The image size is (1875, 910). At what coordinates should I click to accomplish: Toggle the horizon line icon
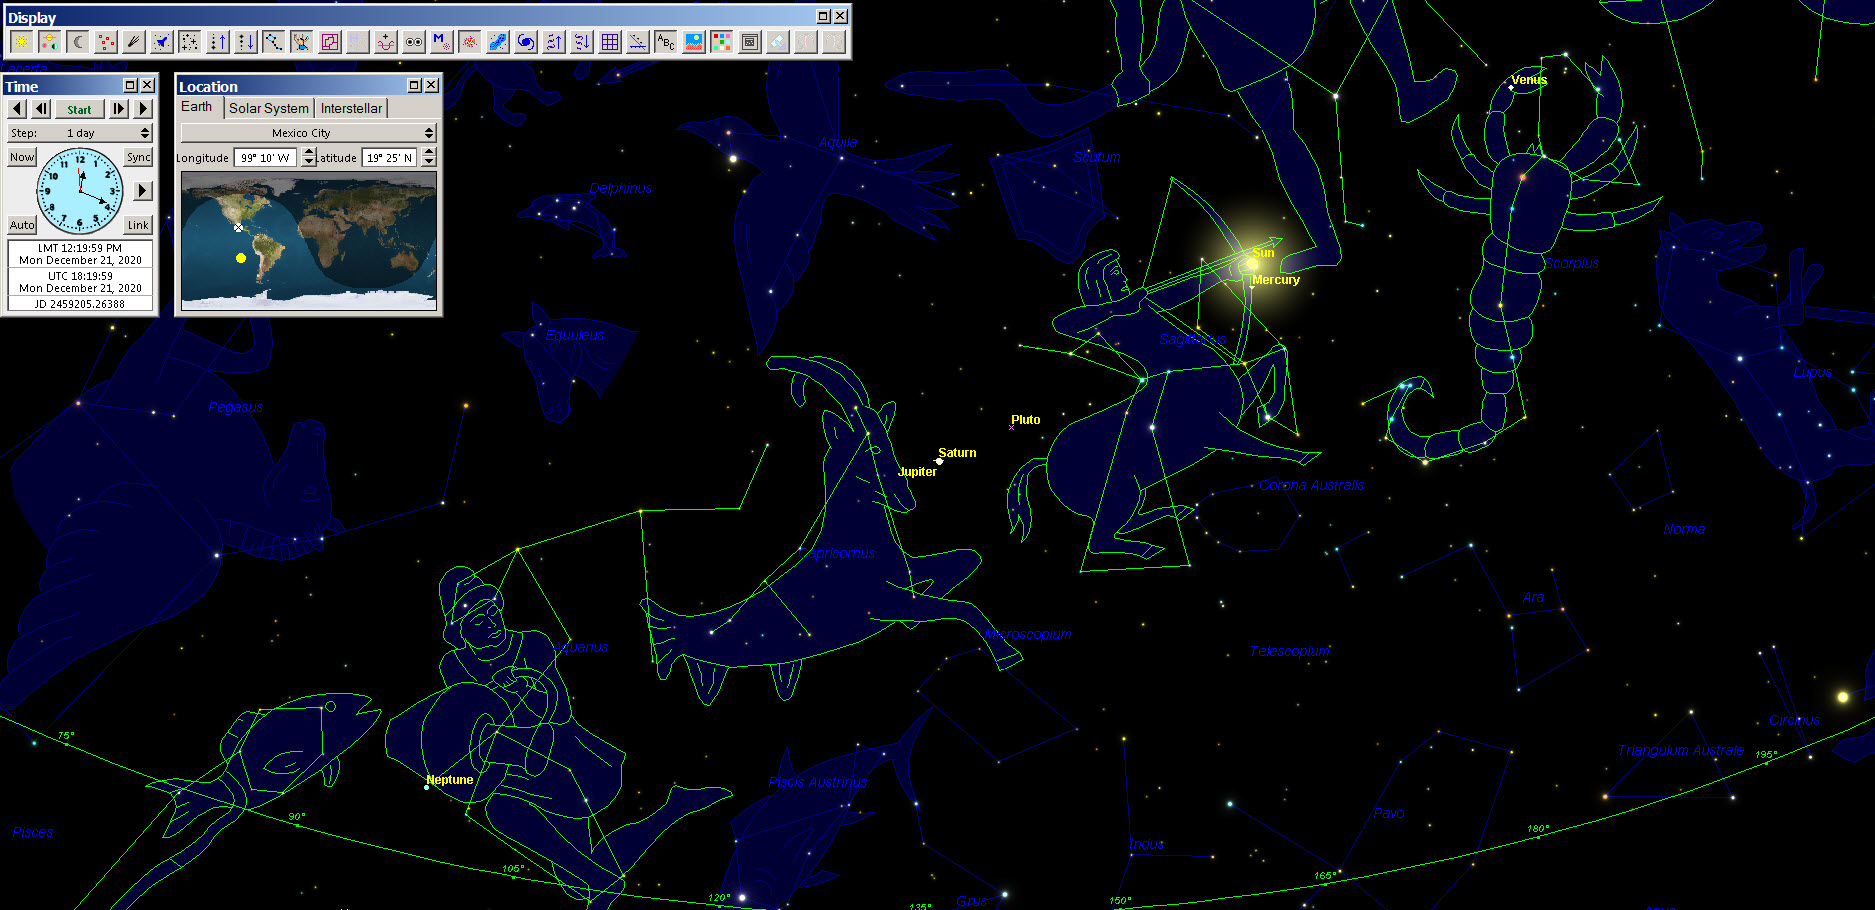pyautogui.click(x=637, y=42)
